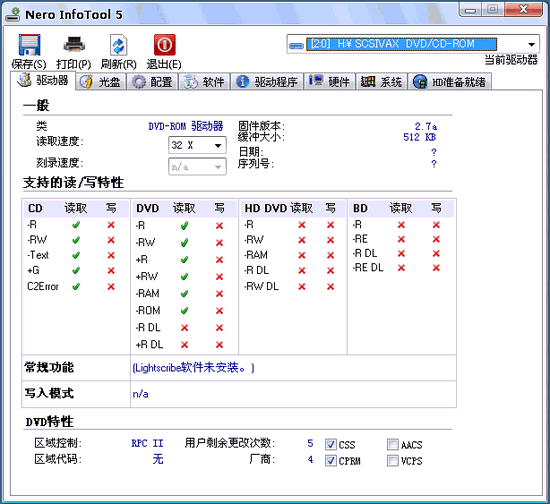Switch to the 配置 configuration tab

[152, 82]
